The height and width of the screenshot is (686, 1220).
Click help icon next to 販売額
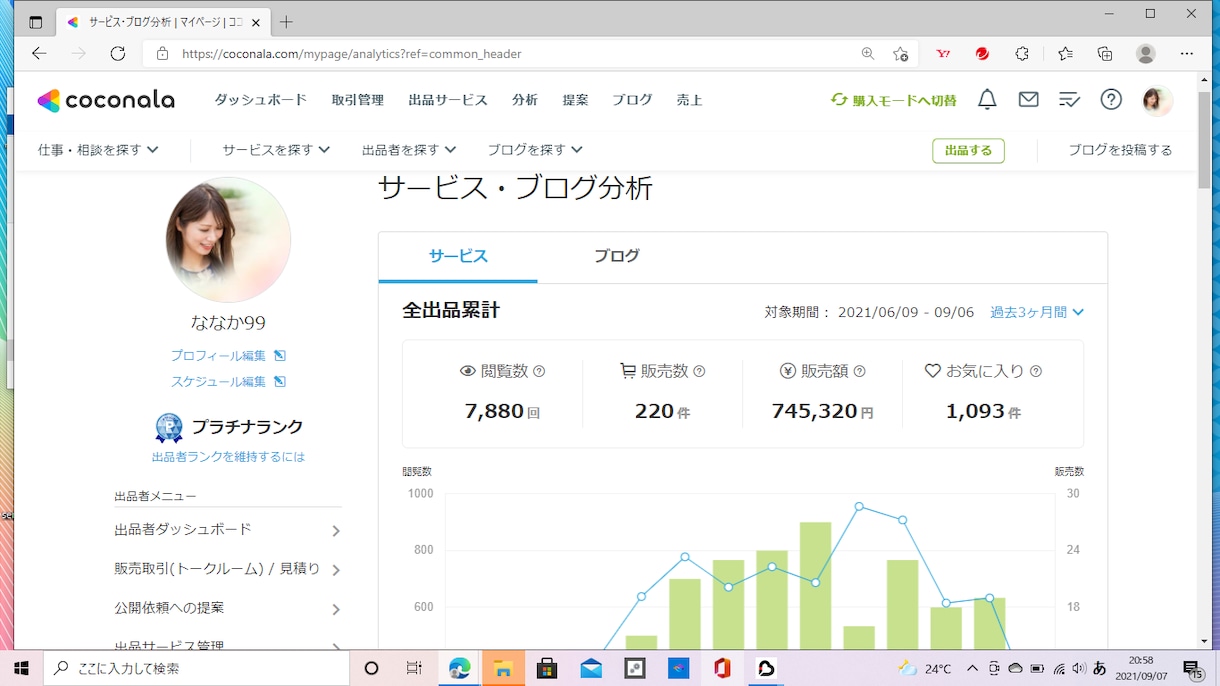[x=859, y=371]
